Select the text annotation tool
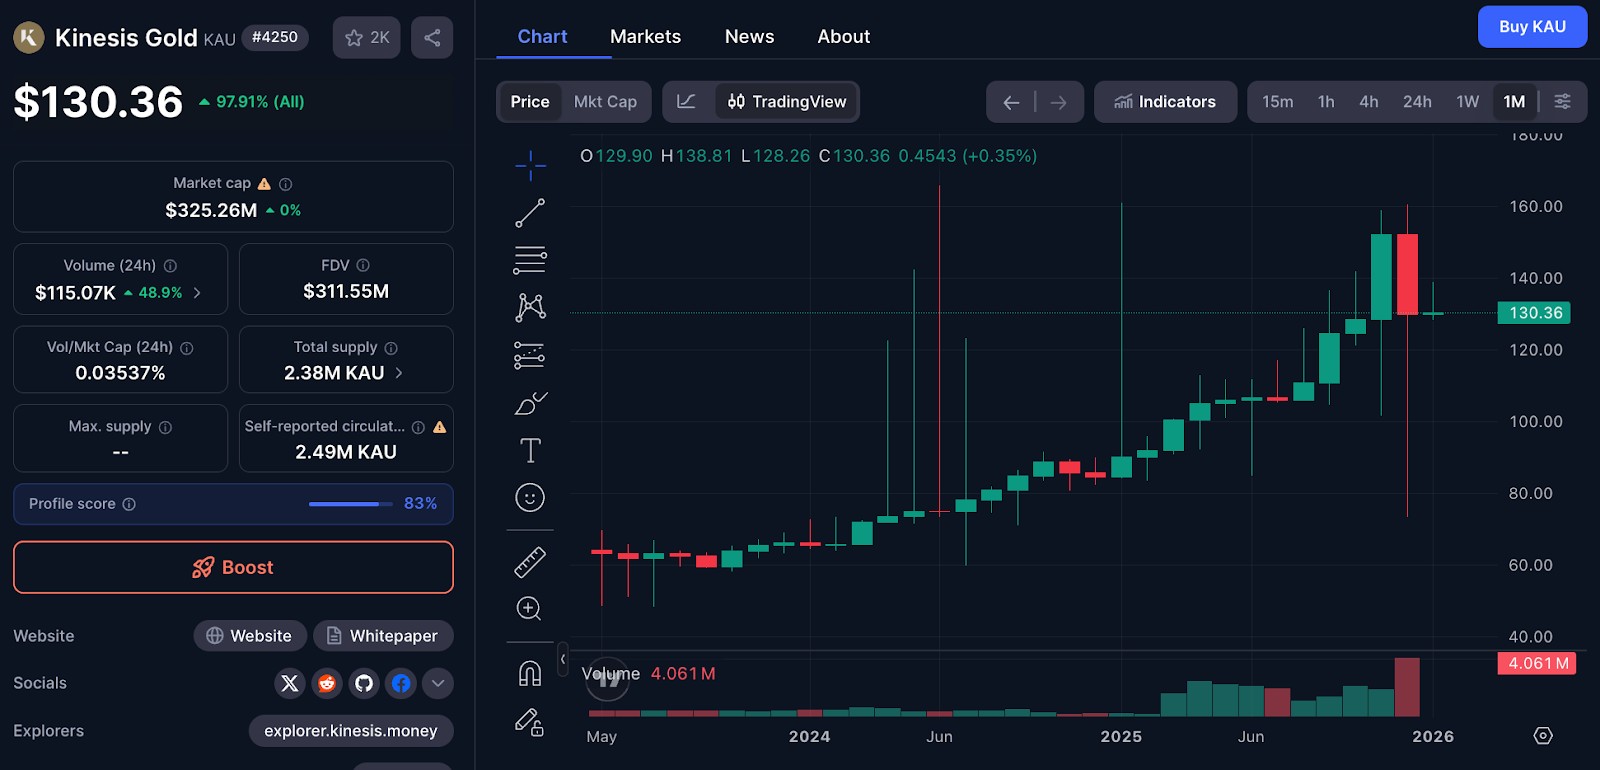This screenshot has height=770, width=1600. point(530,450)
